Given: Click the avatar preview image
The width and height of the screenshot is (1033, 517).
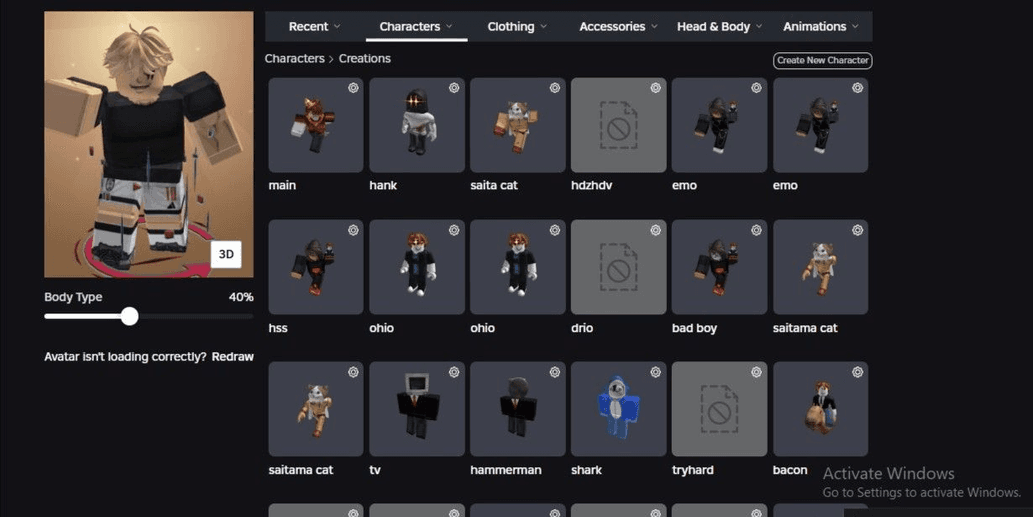Looking at the screenshot, I should [x=149, y=144].
